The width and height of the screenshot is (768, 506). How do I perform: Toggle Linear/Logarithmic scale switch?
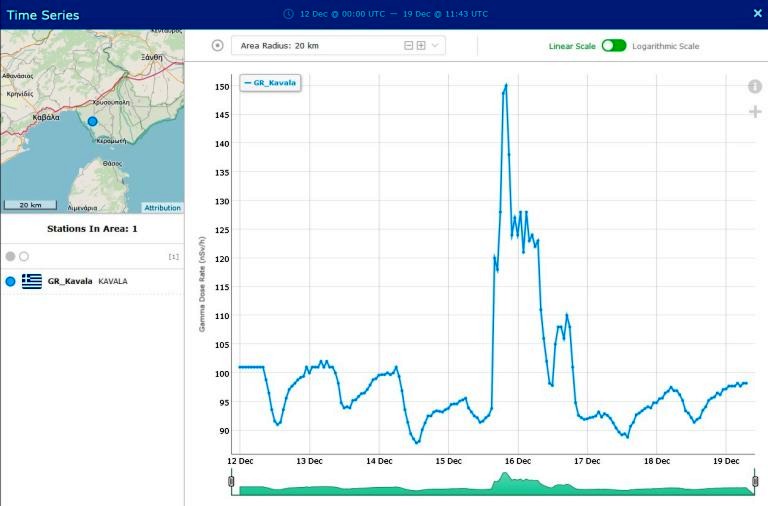[x=613, y=46]
